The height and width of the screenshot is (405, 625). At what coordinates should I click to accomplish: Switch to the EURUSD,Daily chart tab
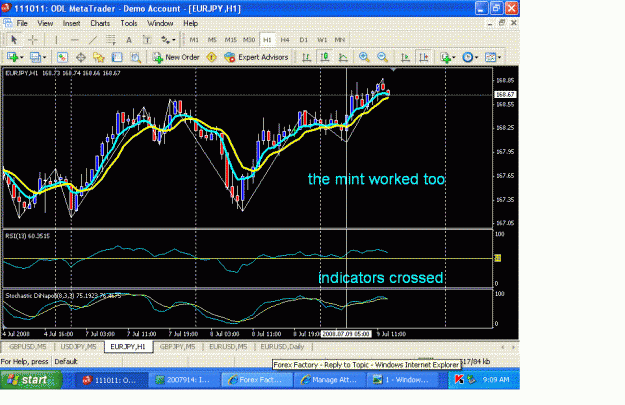point(282,347)
